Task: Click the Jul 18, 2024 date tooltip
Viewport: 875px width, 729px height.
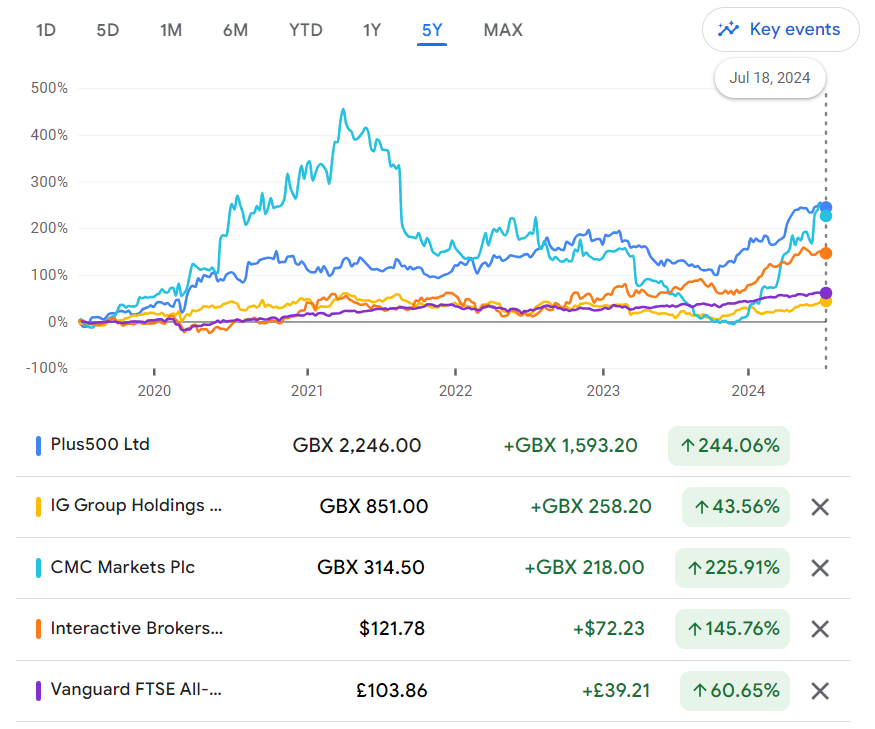Action: point(770,78)
